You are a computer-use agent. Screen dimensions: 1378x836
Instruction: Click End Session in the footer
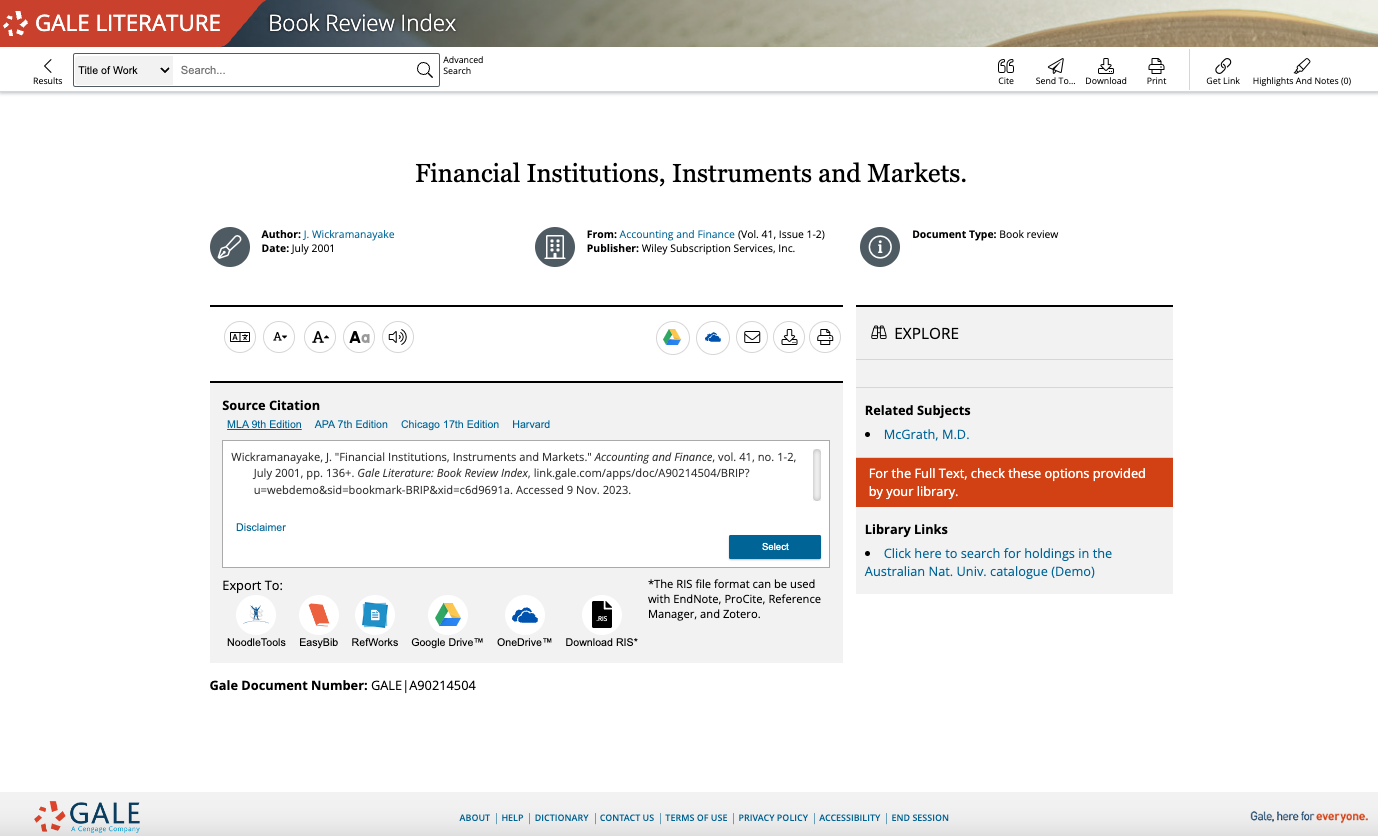pos(920,818)
